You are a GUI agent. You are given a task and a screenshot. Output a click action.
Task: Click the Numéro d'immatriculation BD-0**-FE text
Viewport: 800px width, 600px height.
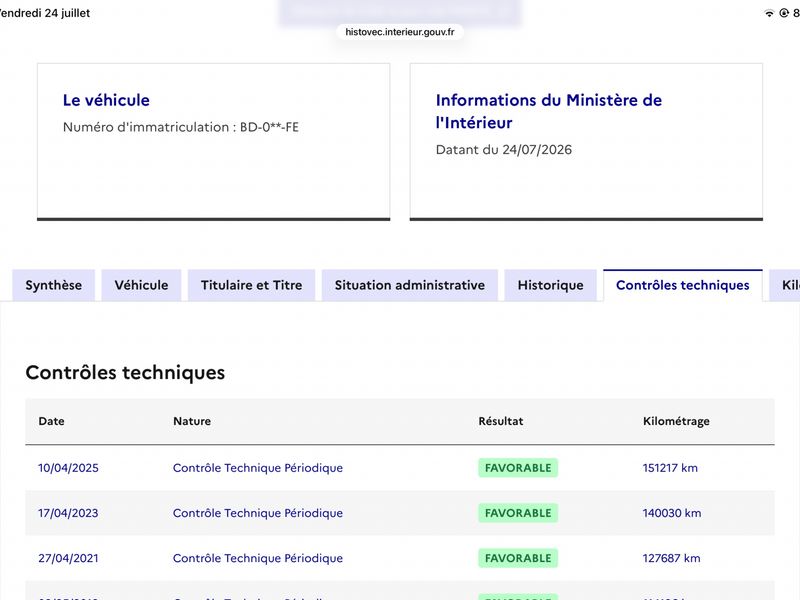(x=181, y=127)
